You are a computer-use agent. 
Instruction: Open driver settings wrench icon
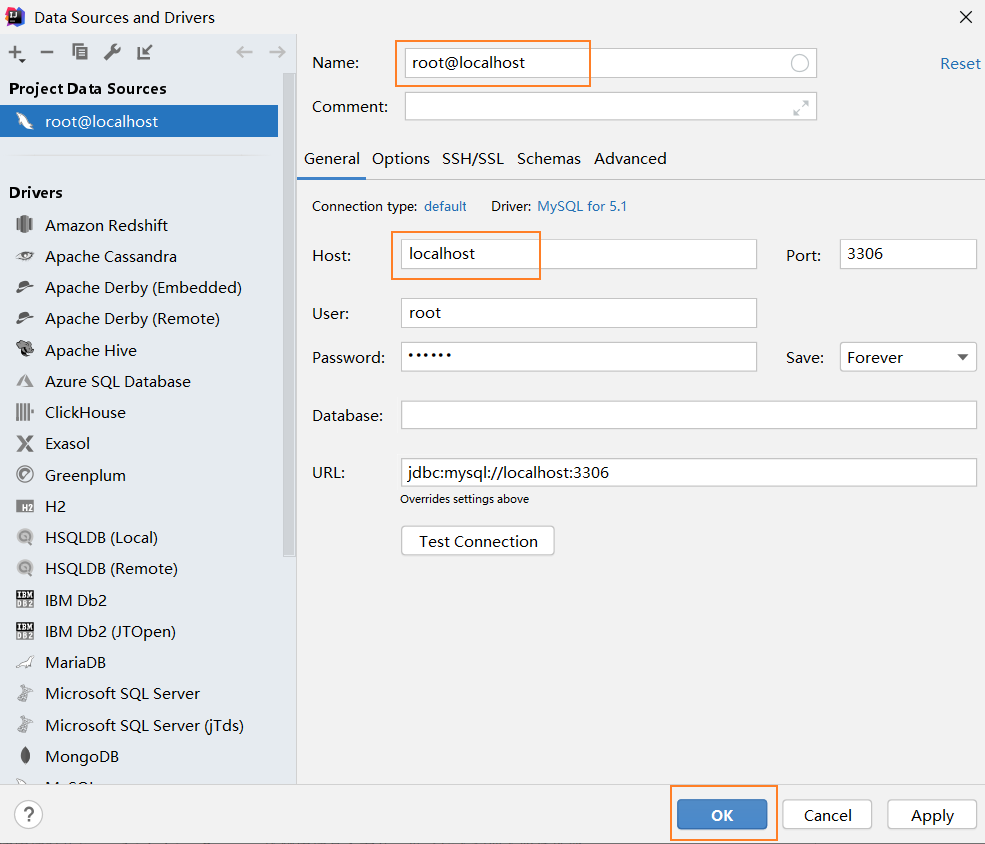112,52
